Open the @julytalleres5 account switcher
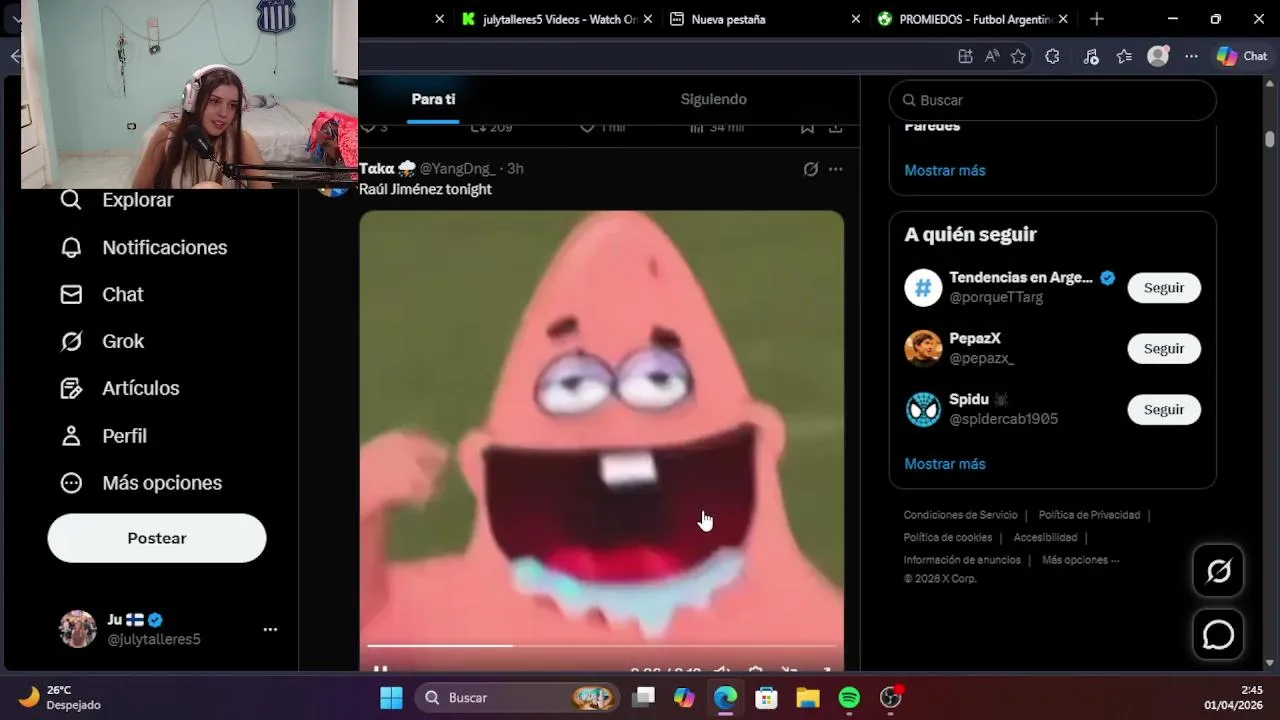 pos(168,629)
